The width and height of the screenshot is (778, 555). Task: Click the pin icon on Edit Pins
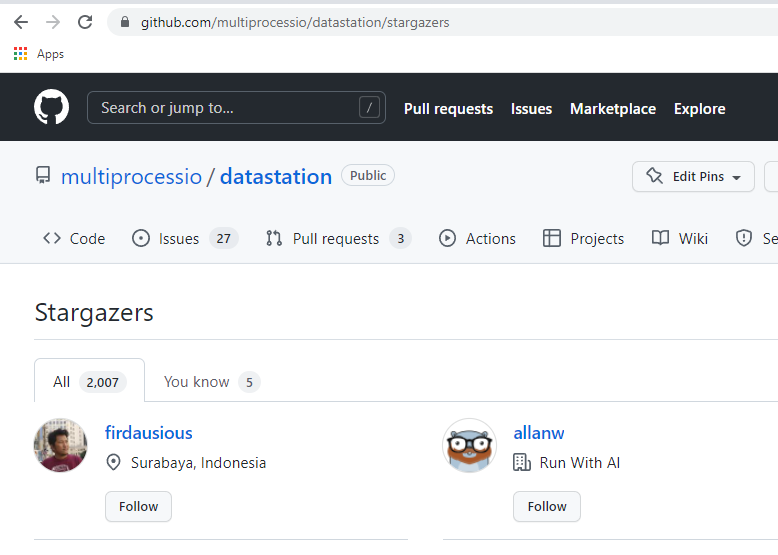click(x=654, y=176)
